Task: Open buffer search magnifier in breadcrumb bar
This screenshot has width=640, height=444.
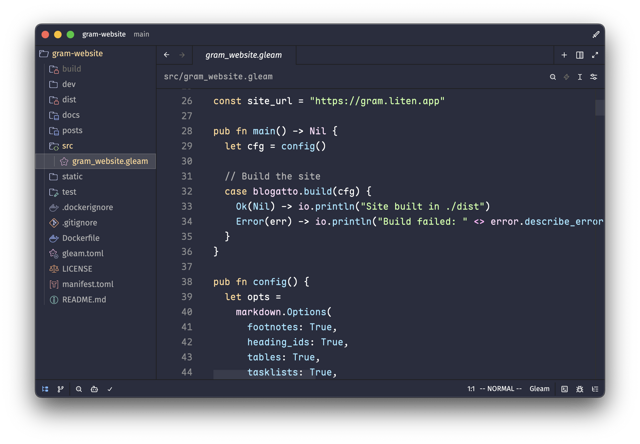Action: tap(553, 77)
